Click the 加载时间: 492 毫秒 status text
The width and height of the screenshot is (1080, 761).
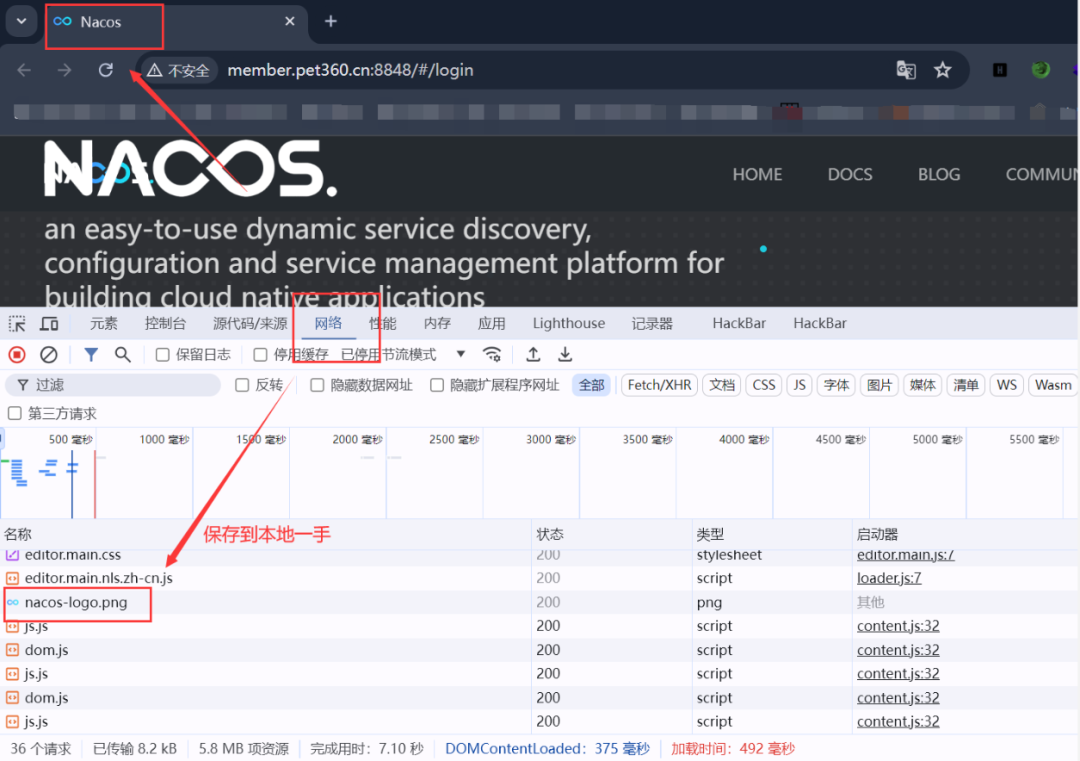[733, 749]
